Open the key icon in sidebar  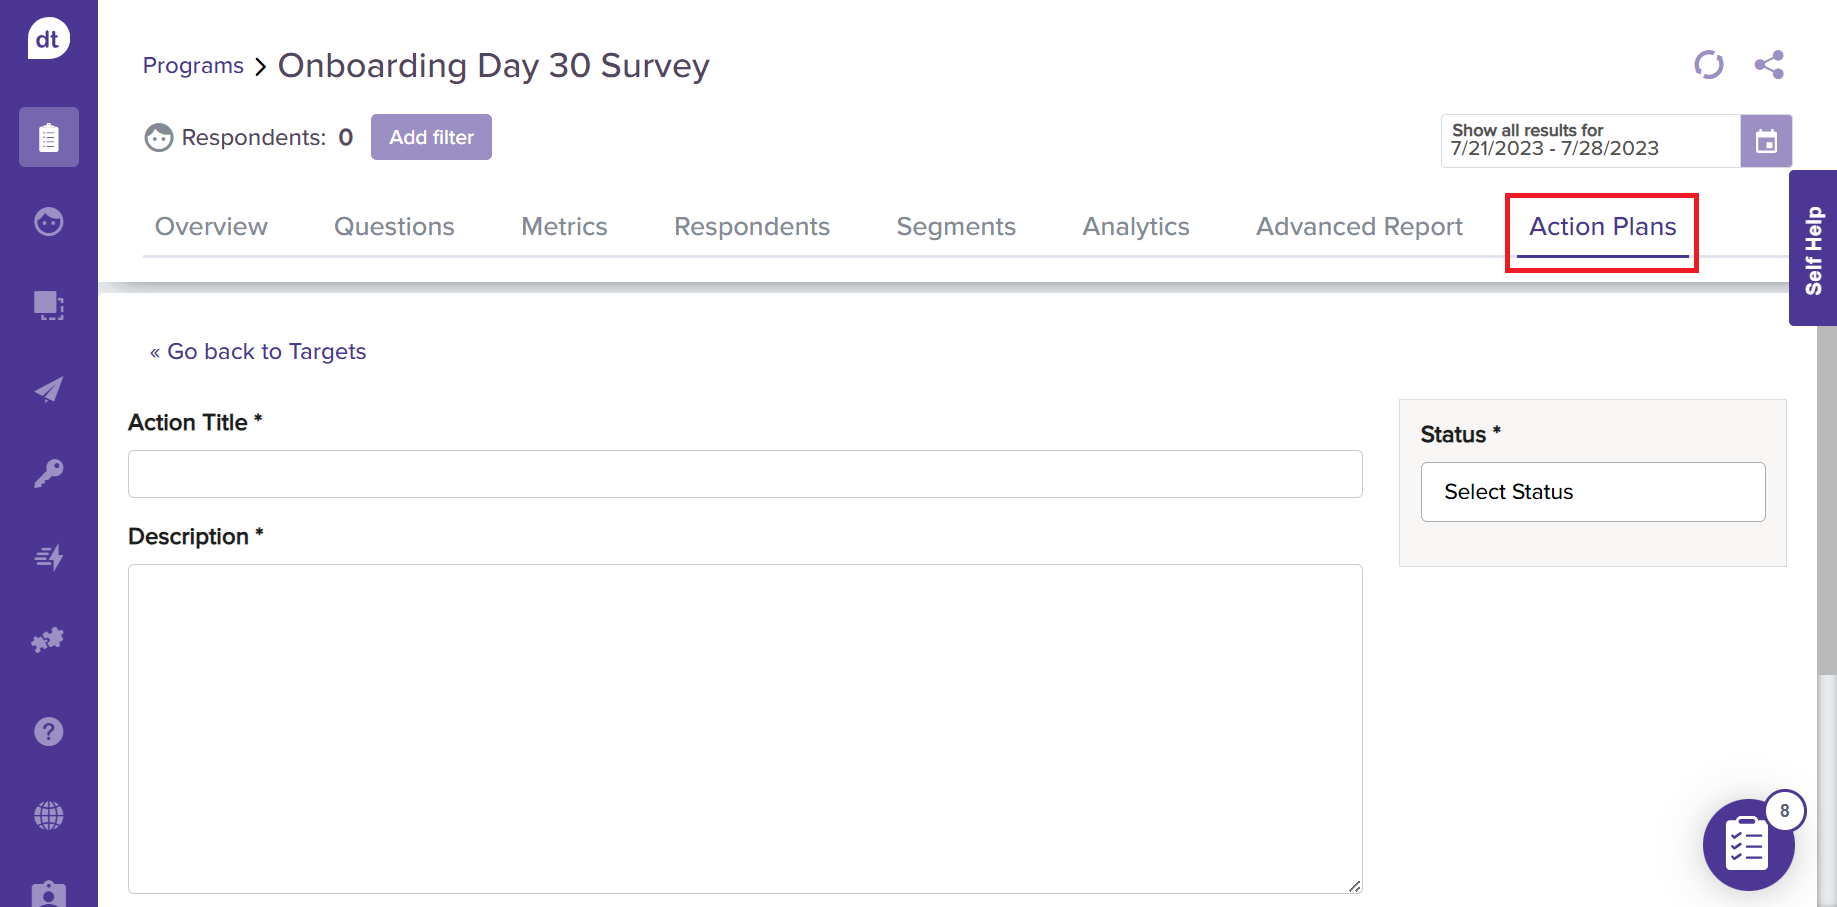click(48, 472)
